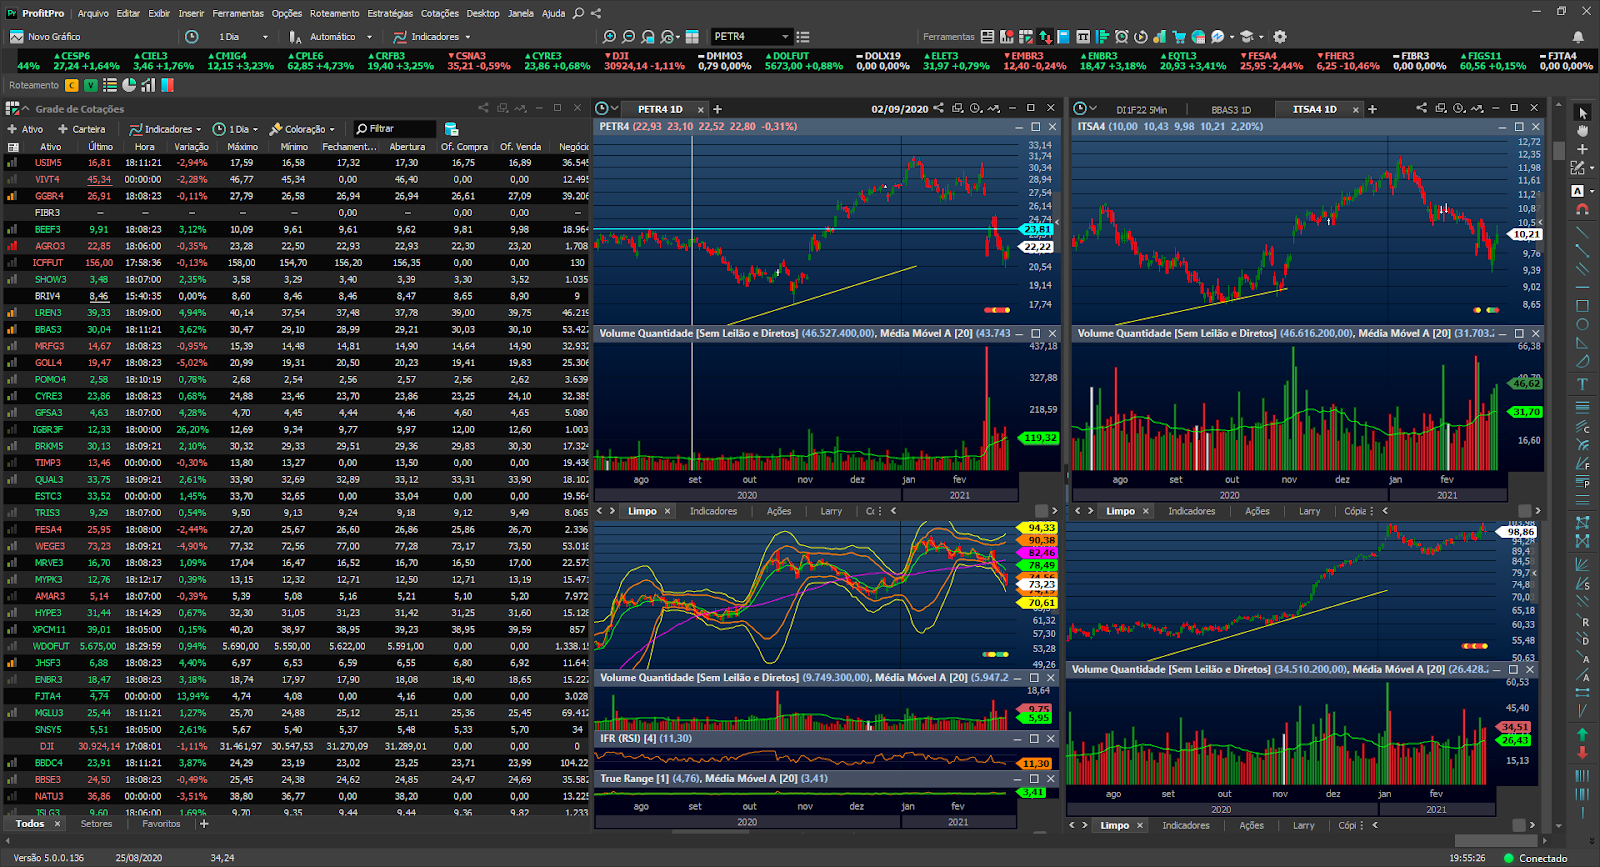Screen dimensions: 1600x867
Task: Add new tab beside Favoritos
Action: [x=204, y=824]
